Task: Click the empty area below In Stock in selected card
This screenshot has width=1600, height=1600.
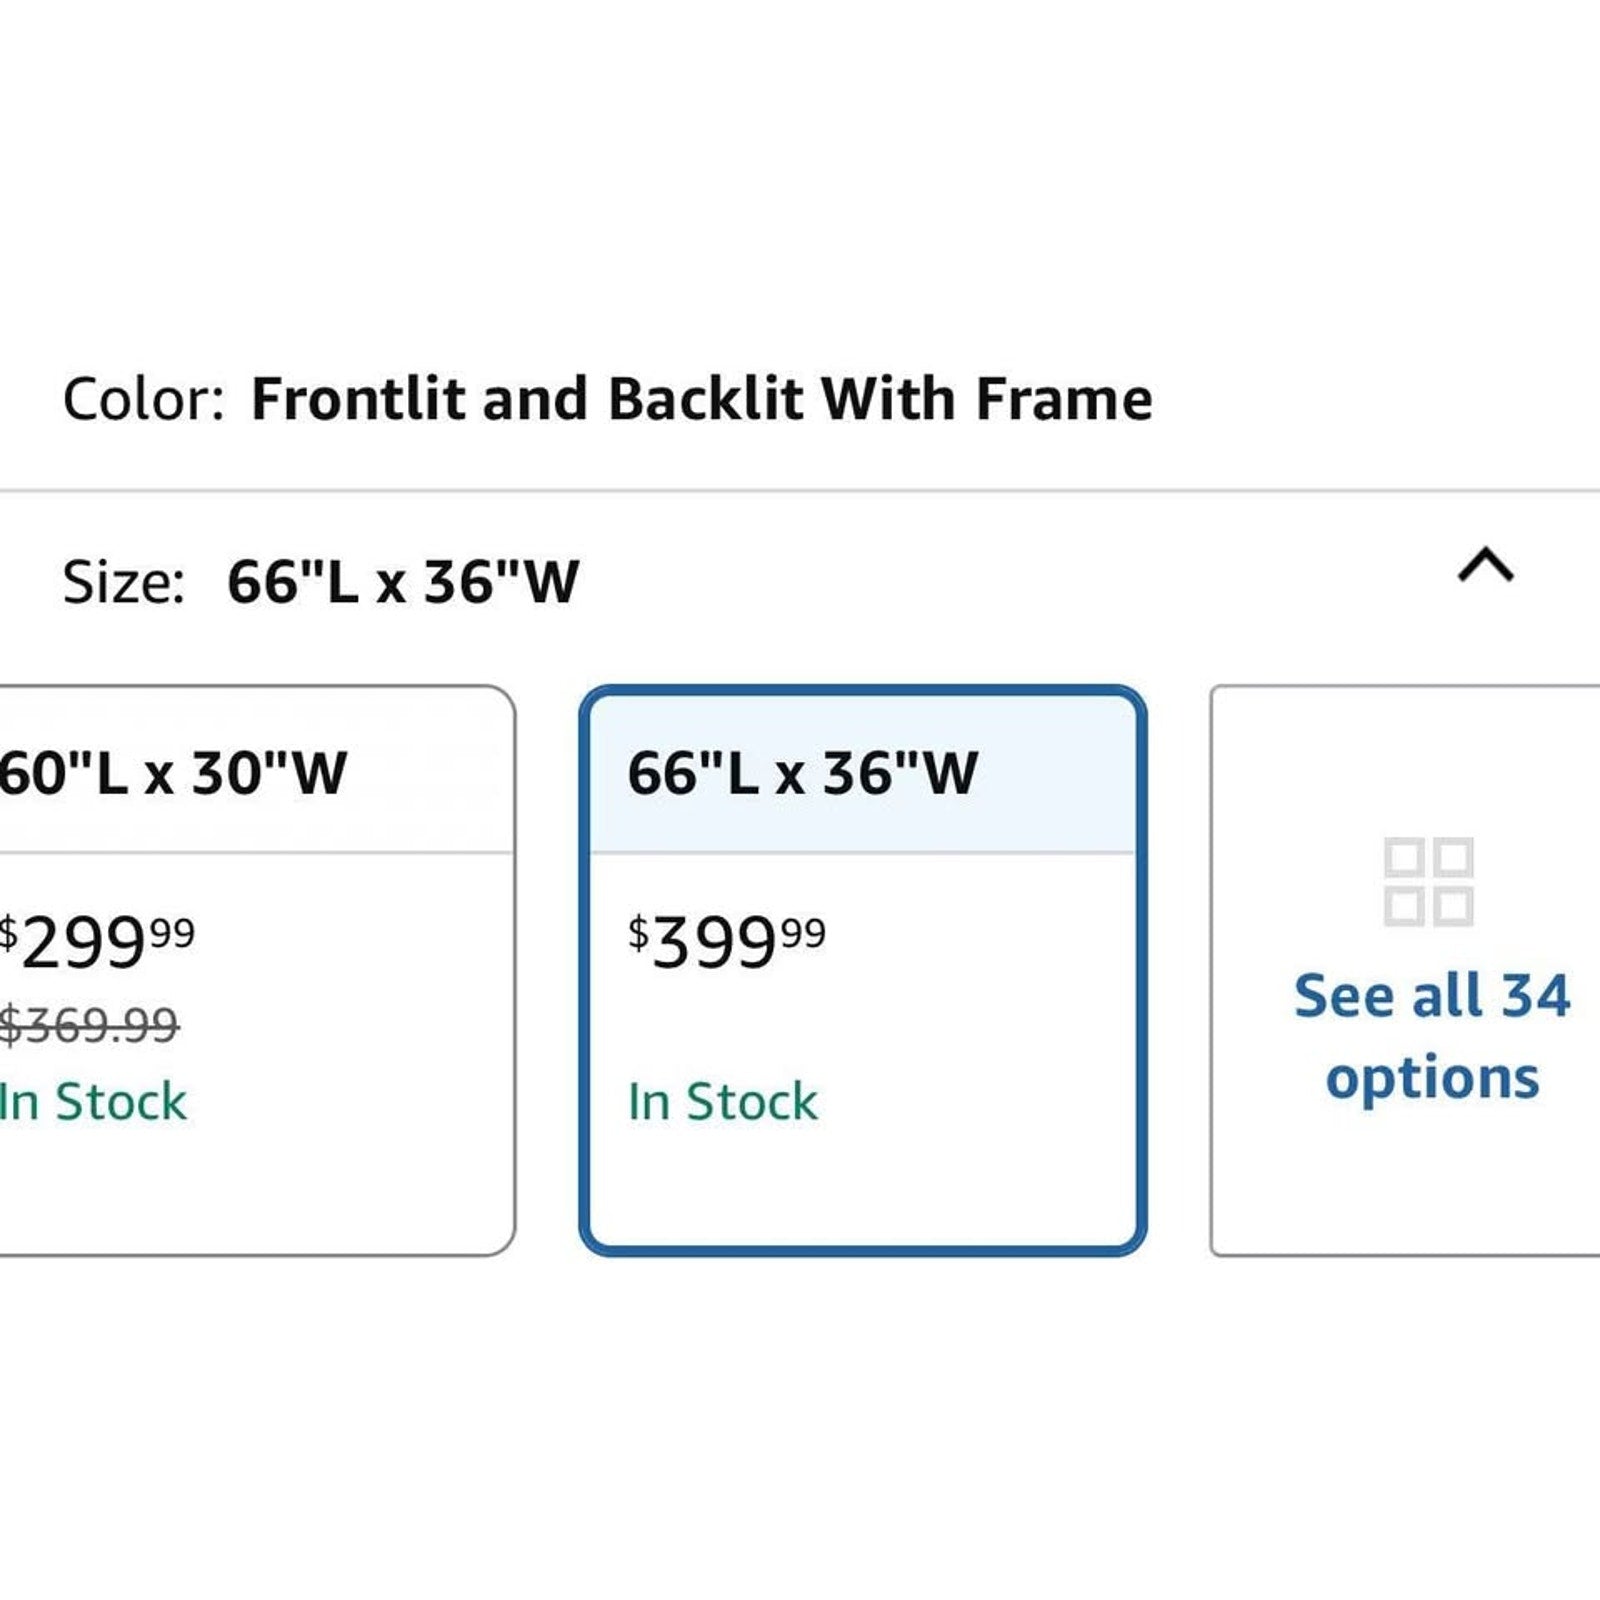Action: tap(862, 1185)
